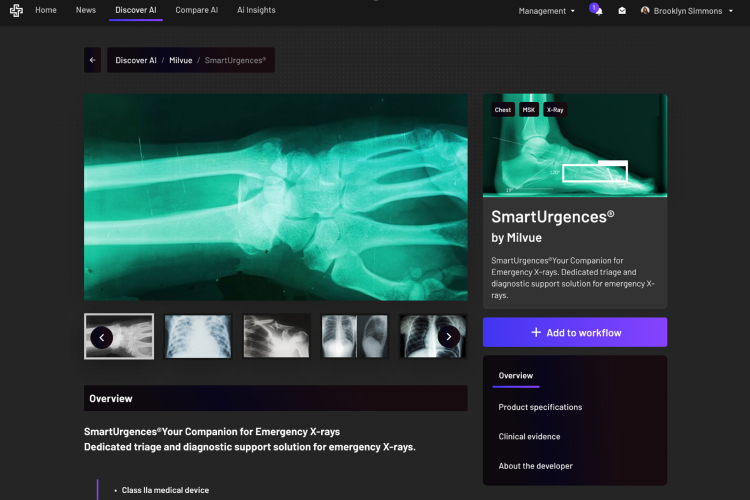Click the by Milvue text
Image resolution: width=750 pixels, height=500 pixels.
pyautogui.click(x=517, y=238)
